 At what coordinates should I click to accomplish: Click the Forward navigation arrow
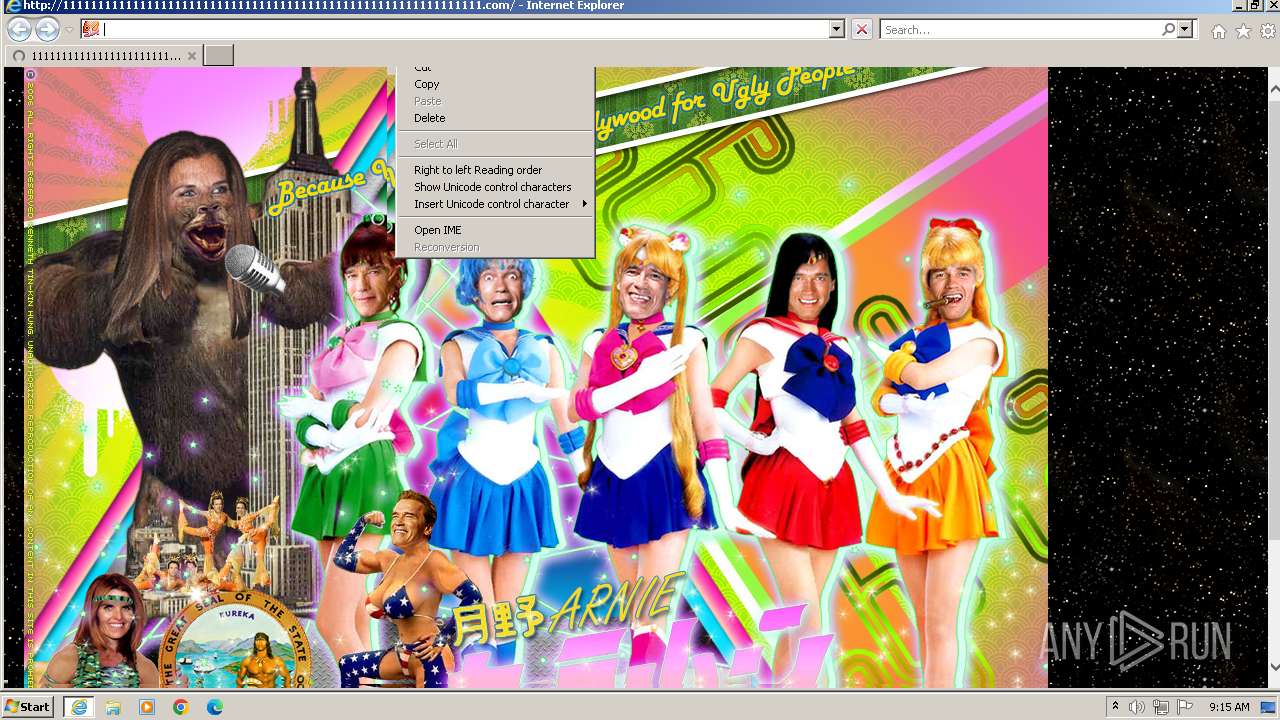tap(47, 30)
